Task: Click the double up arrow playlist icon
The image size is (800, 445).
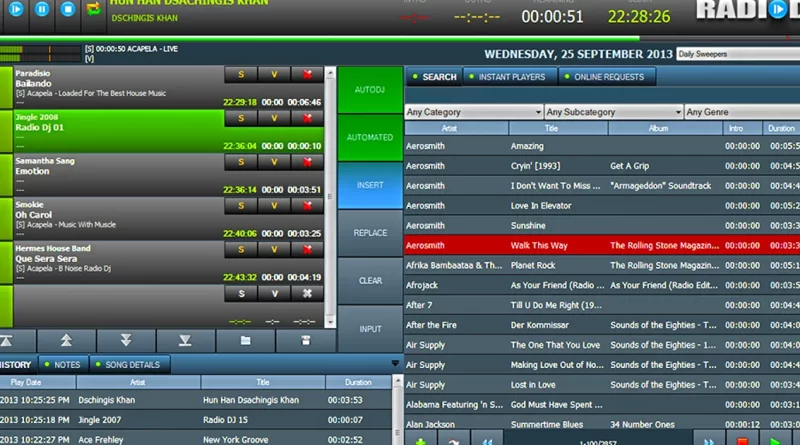Action: [x=67, y=340]
